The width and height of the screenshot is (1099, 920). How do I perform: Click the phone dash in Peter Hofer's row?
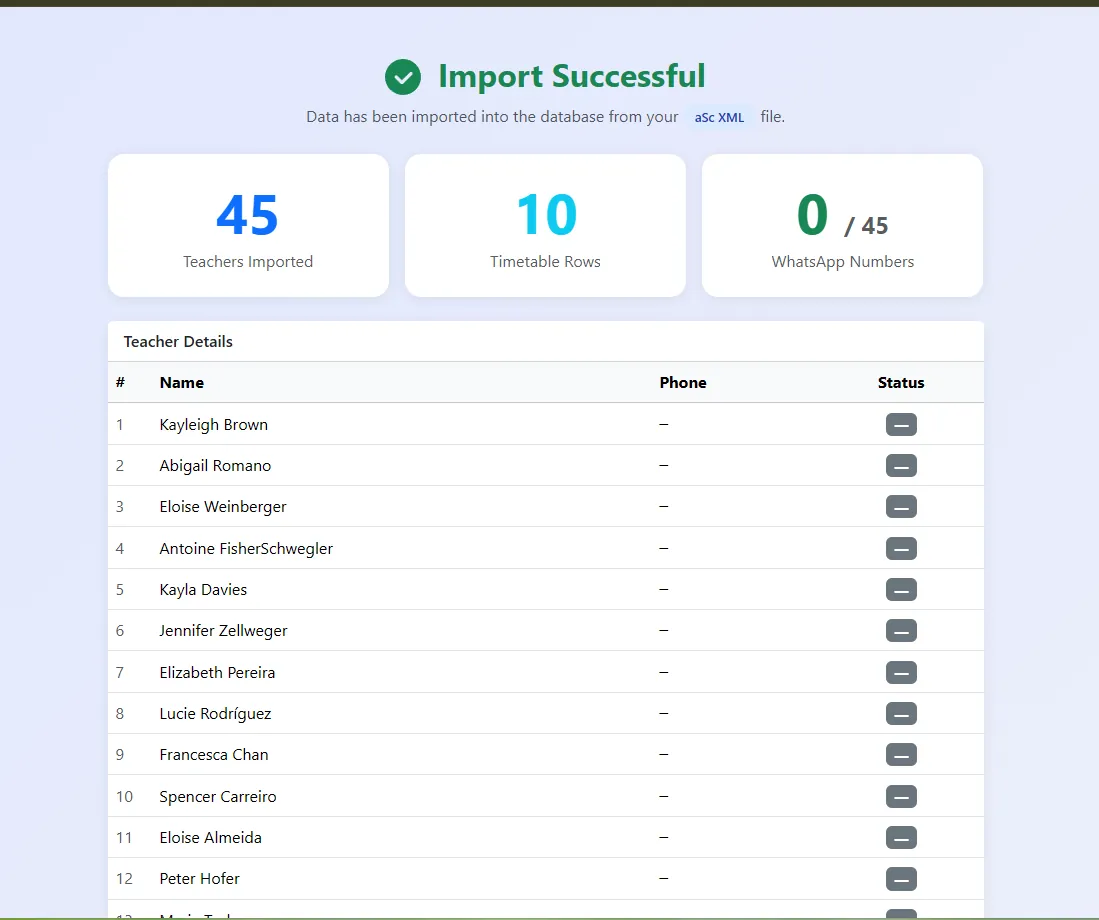[664, 878]
